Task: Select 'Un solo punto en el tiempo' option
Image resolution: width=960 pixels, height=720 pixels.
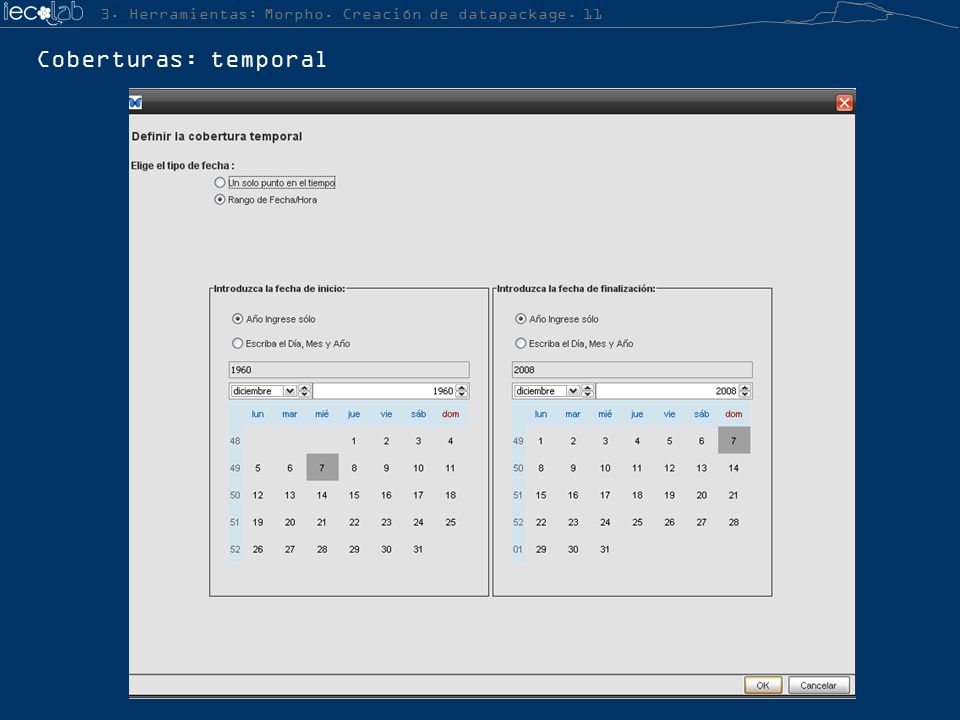Action: click(275, 182)
